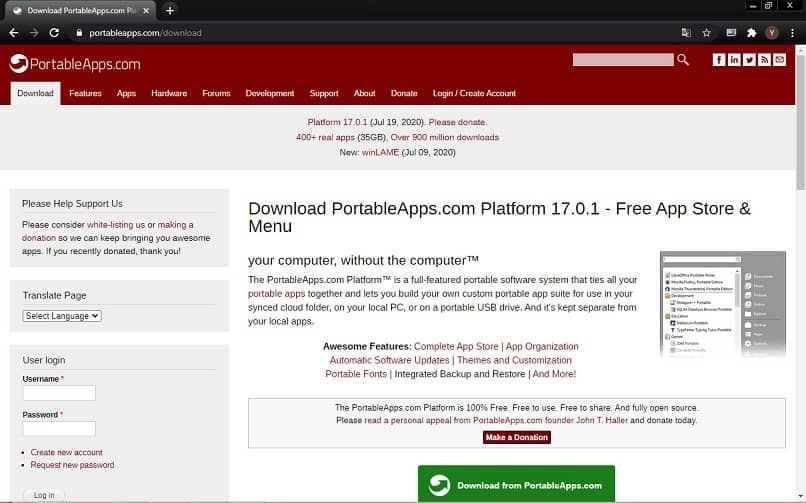Screen dimensions: 806x503
Task: Select the Download nav tab
Action: [35, 94]
